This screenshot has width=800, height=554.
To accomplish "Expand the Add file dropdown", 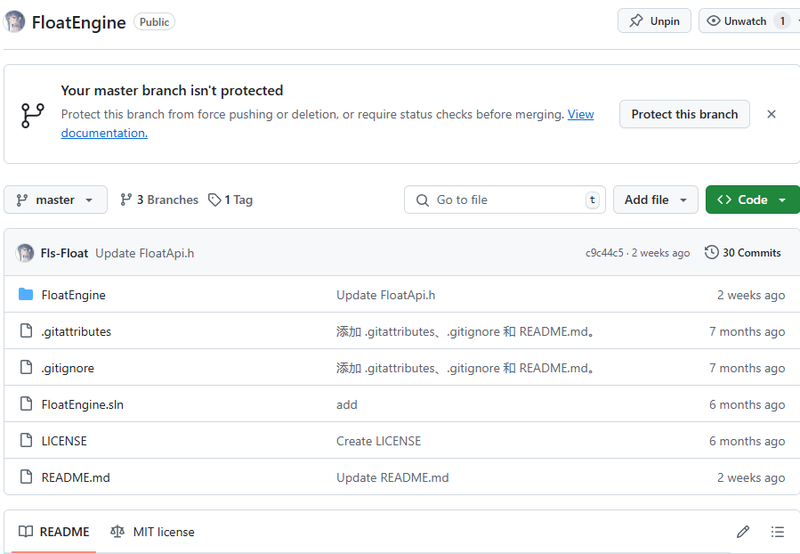I will [655, 200].
